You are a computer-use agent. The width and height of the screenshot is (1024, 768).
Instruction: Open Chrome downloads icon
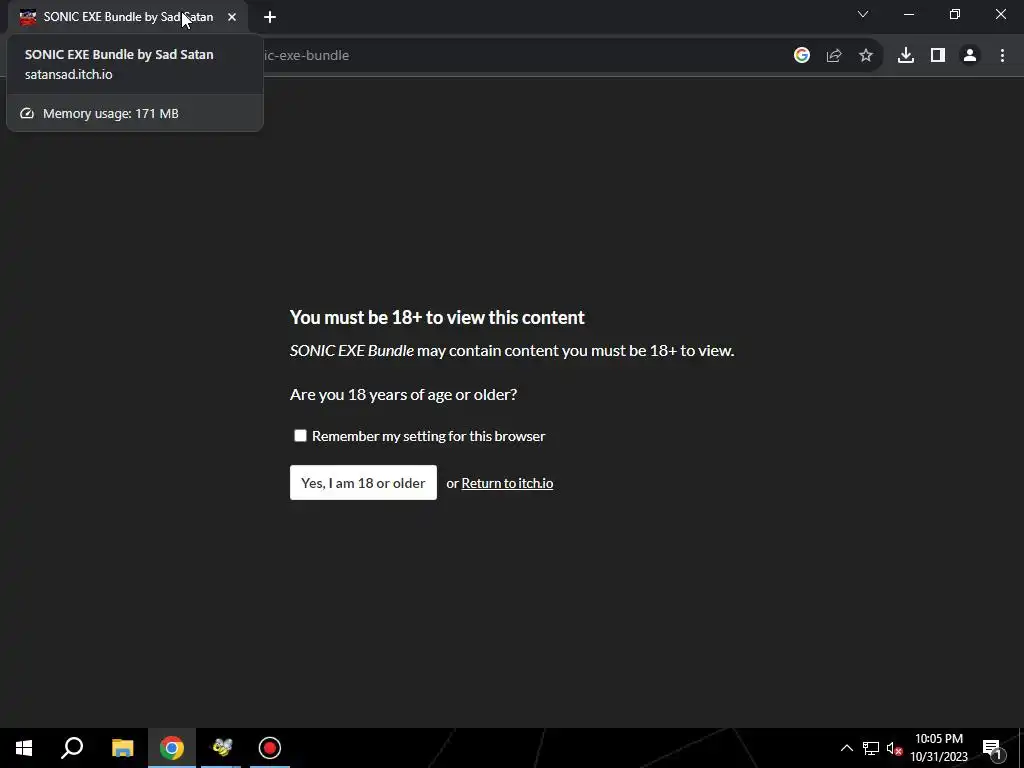906,56
